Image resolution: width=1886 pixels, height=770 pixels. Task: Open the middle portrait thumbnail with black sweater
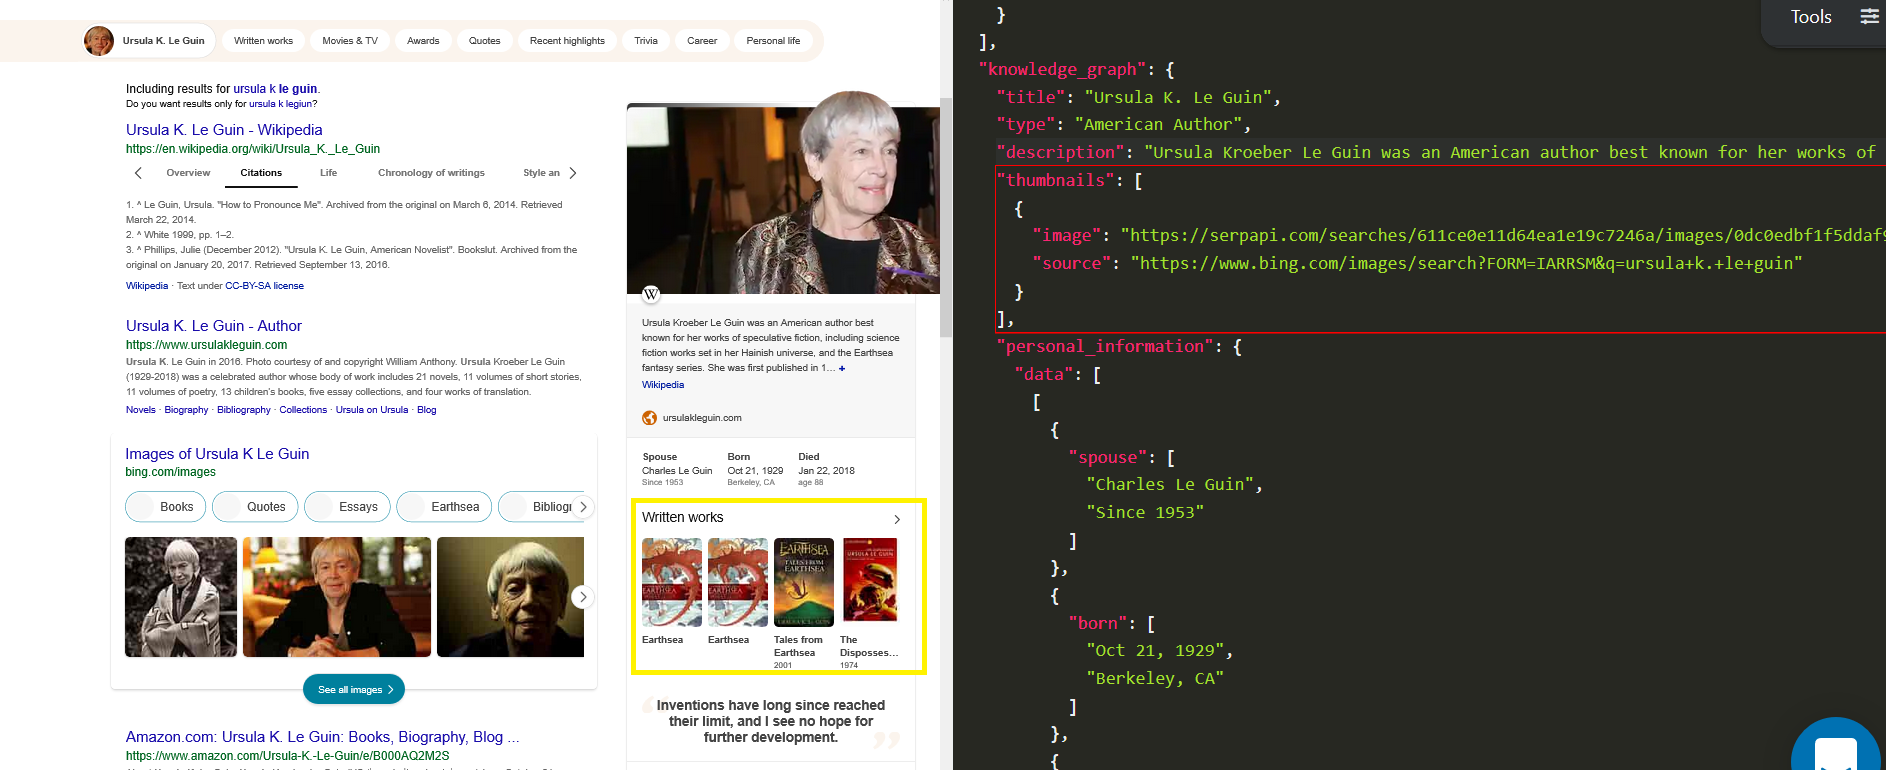point(337,597)
